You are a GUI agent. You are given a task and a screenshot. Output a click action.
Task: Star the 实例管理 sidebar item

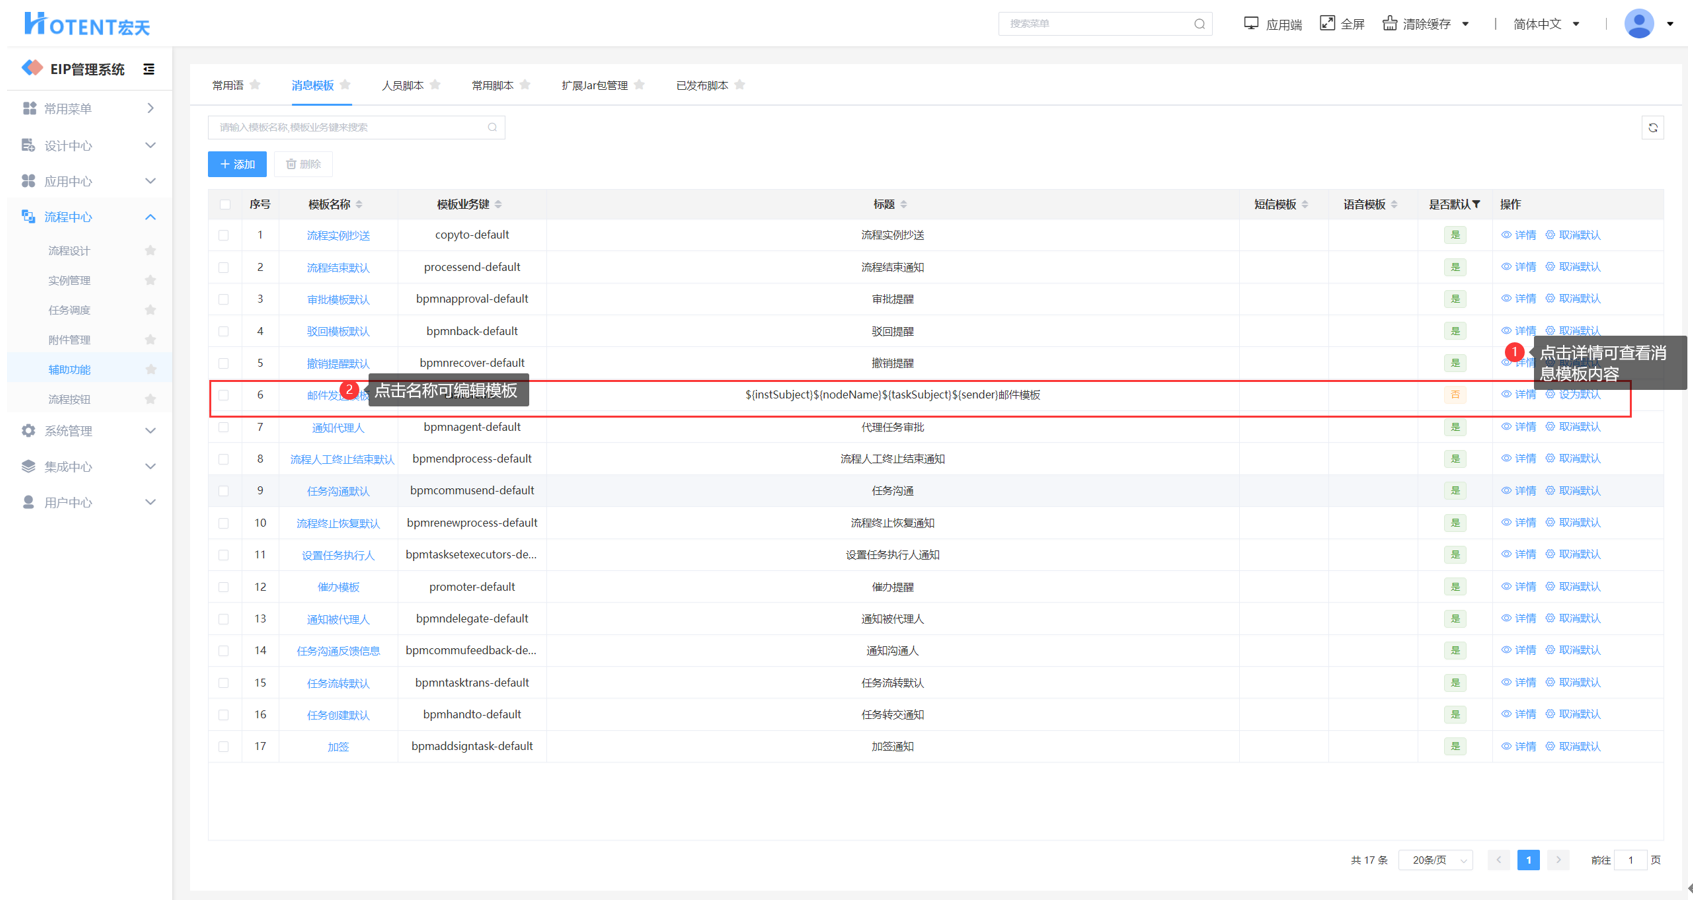pyautogui.click(x=150, y=281)
